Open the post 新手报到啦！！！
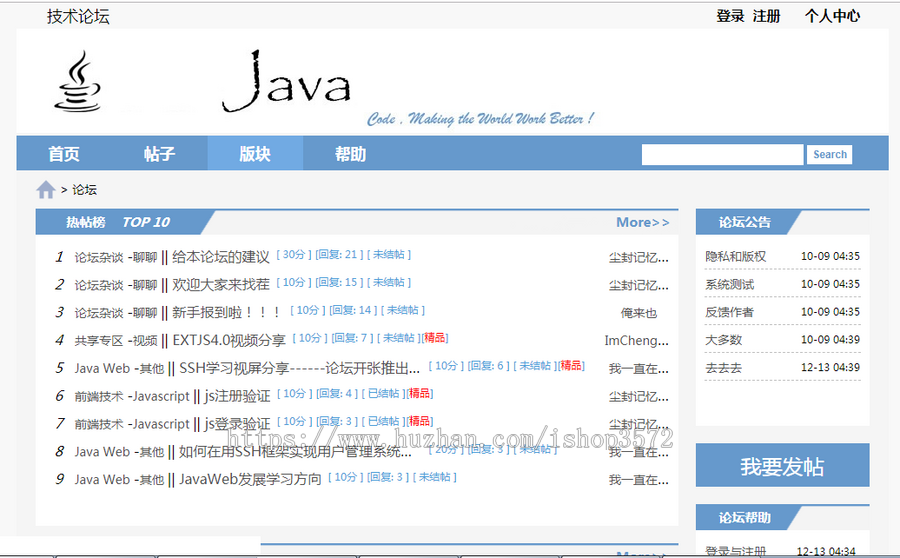Screen dimensions: 900x558 tap(227, 312)
